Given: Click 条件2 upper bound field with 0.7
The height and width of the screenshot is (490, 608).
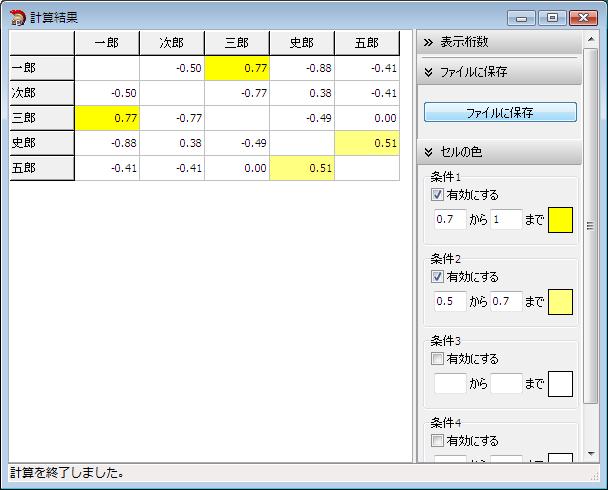Looking at the screenshot, I should click(506, 301).
